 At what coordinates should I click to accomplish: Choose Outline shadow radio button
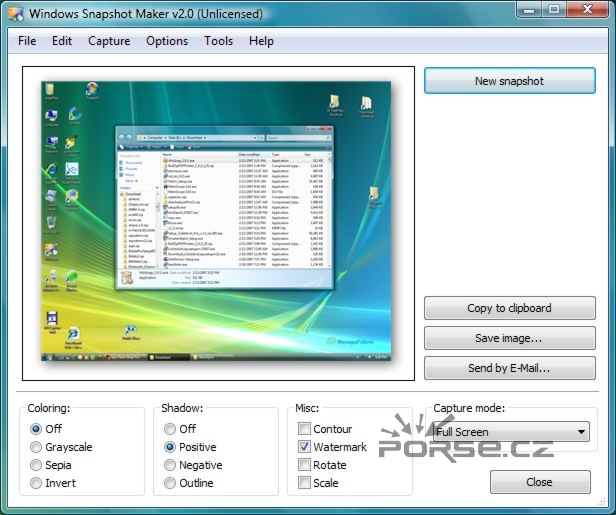pos(171,483)
